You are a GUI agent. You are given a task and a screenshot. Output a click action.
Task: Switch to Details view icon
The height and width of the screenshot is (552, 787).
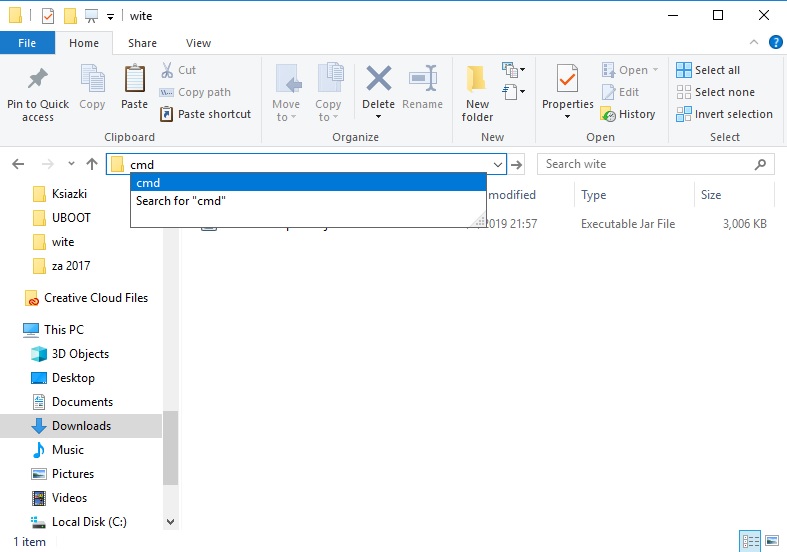tap(750, 541)
